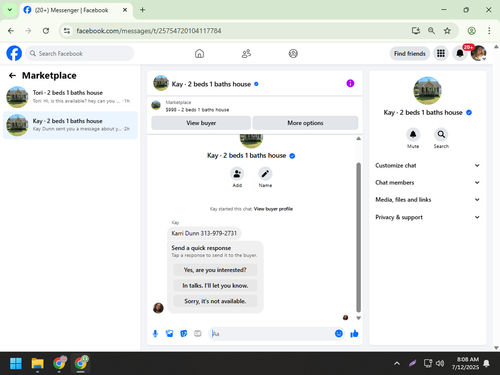The height and width of the screenshot is (375, 500).
Task: Open the Friends icon in top navigation
Action: [246, 53]
